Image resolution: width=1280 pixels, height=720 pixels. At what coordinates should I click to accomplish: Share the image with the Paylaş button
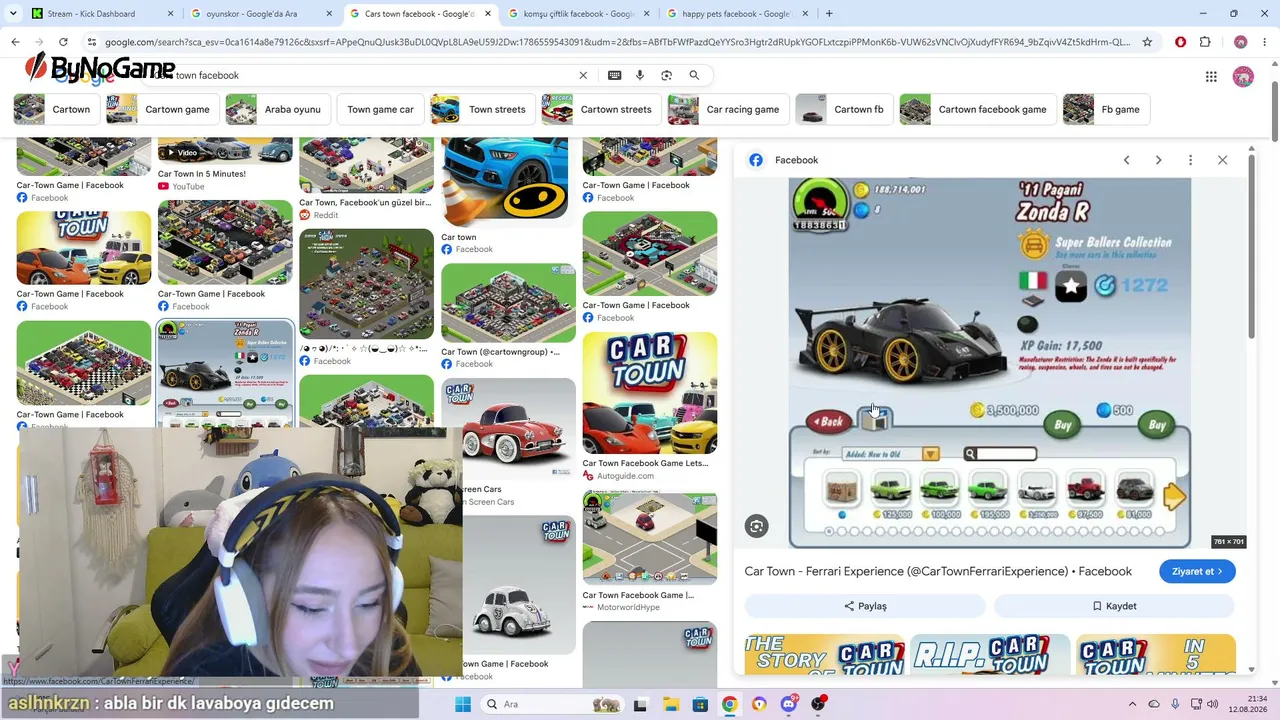point(865,606)
